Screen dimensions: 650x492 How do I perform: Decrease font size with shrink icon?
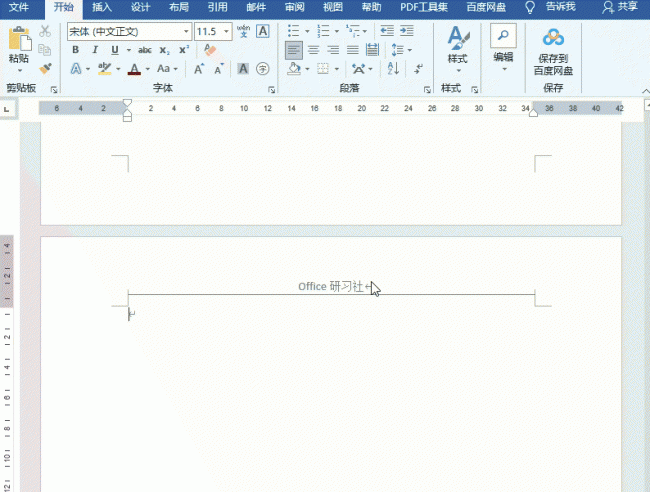coord(218,69)
